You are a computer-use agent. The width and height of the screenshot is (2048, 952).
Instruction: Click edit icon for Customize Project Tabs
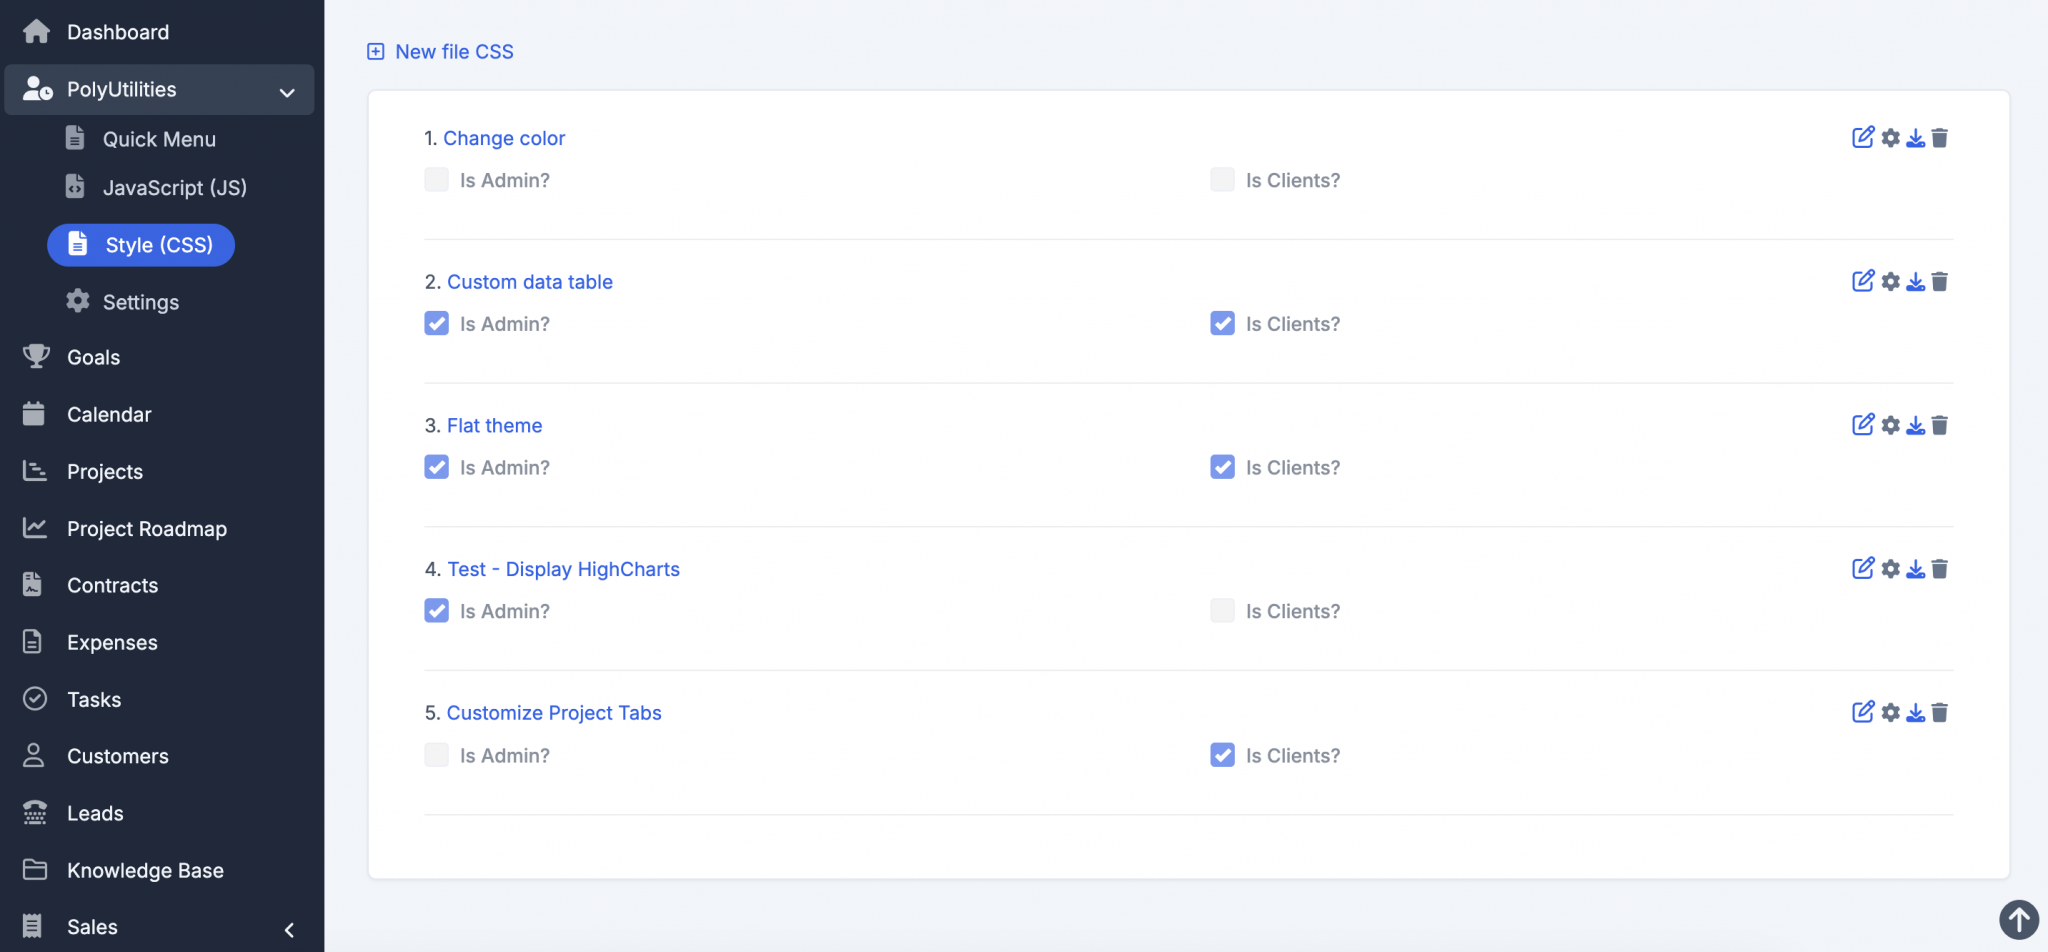(1862, 713)
